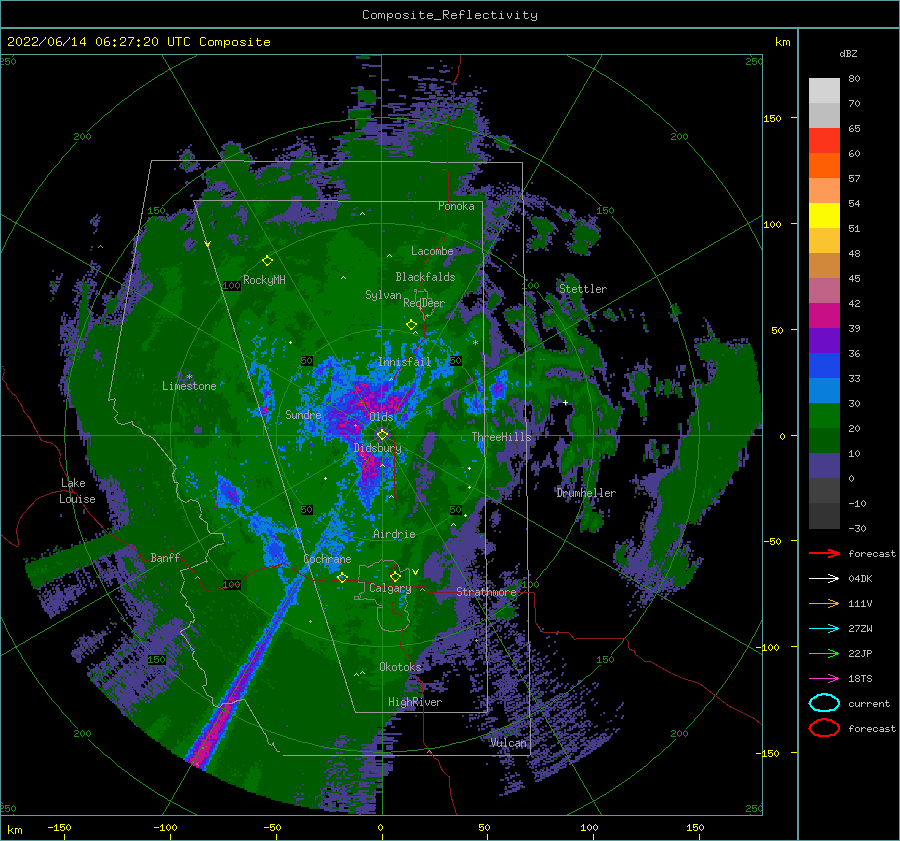The width and height of the screenshot is (900, 841).
Task: Click the Cochrane city label
Action: (327, 559)
